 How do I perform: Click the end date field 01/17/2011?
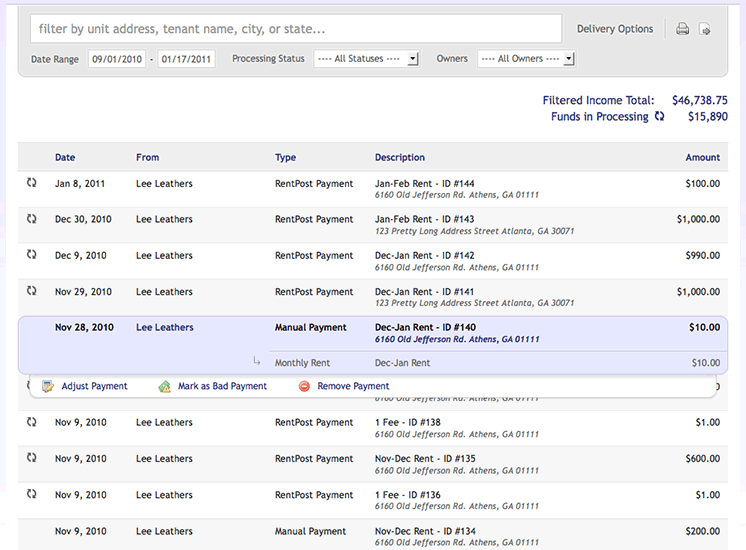[186, 59]
